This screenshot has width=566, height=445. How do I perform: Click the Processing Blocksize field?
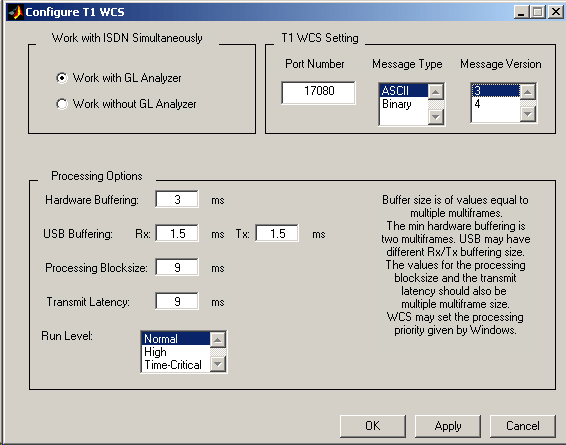click(177, 267)
